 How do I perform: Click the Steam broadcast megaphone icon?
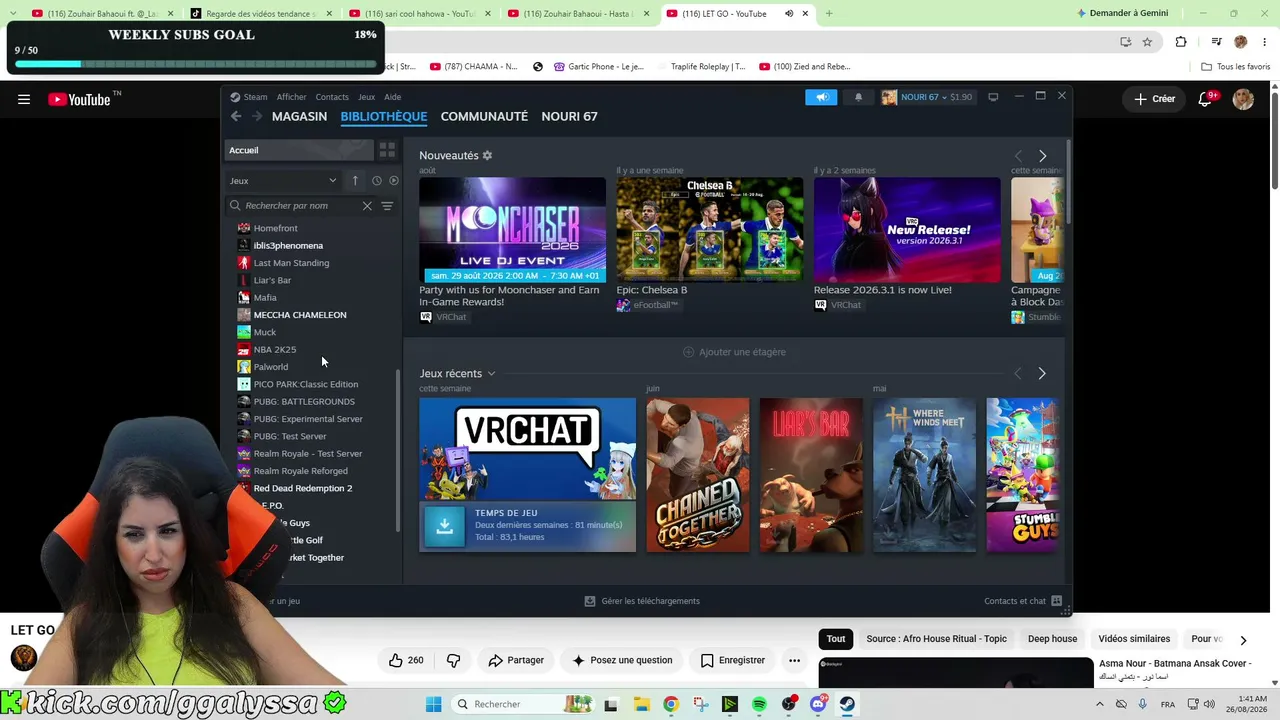coord(821,97)
